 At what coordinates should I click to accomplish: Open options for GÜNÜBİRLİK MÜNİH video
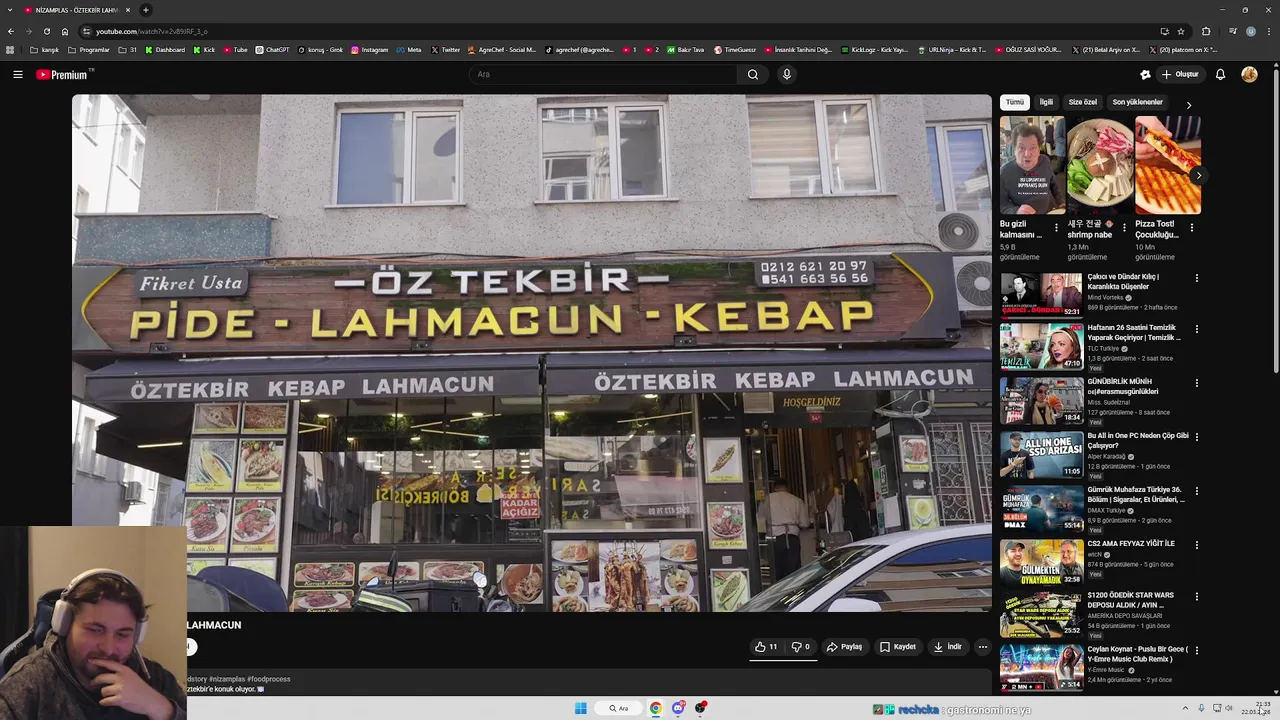tap(1196, 383)
